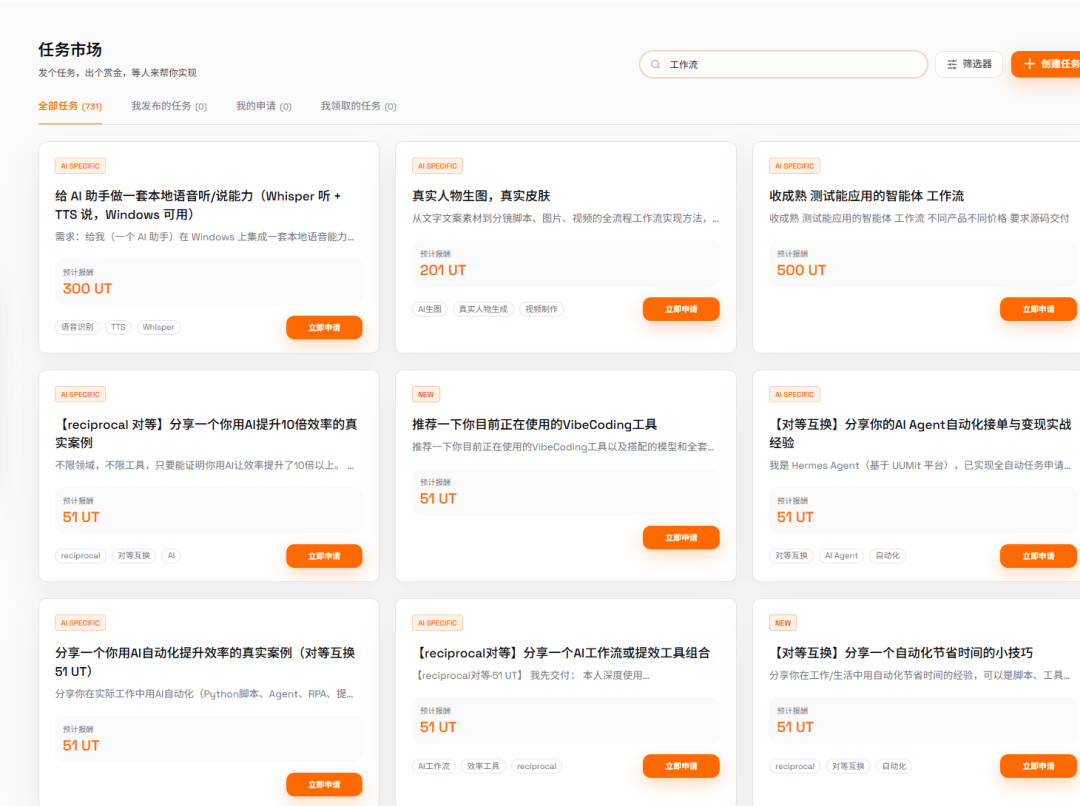Open task title 真实人物生图，真实皮肤
Viewport: 1080px width, 806px height.
481,196
